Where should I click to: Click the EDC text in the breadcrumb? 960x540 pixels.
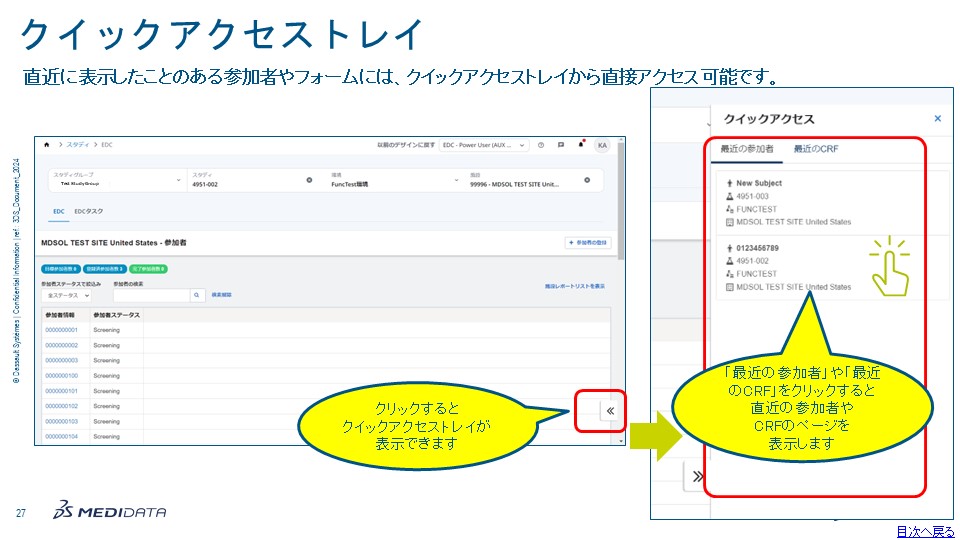[107, 145]
